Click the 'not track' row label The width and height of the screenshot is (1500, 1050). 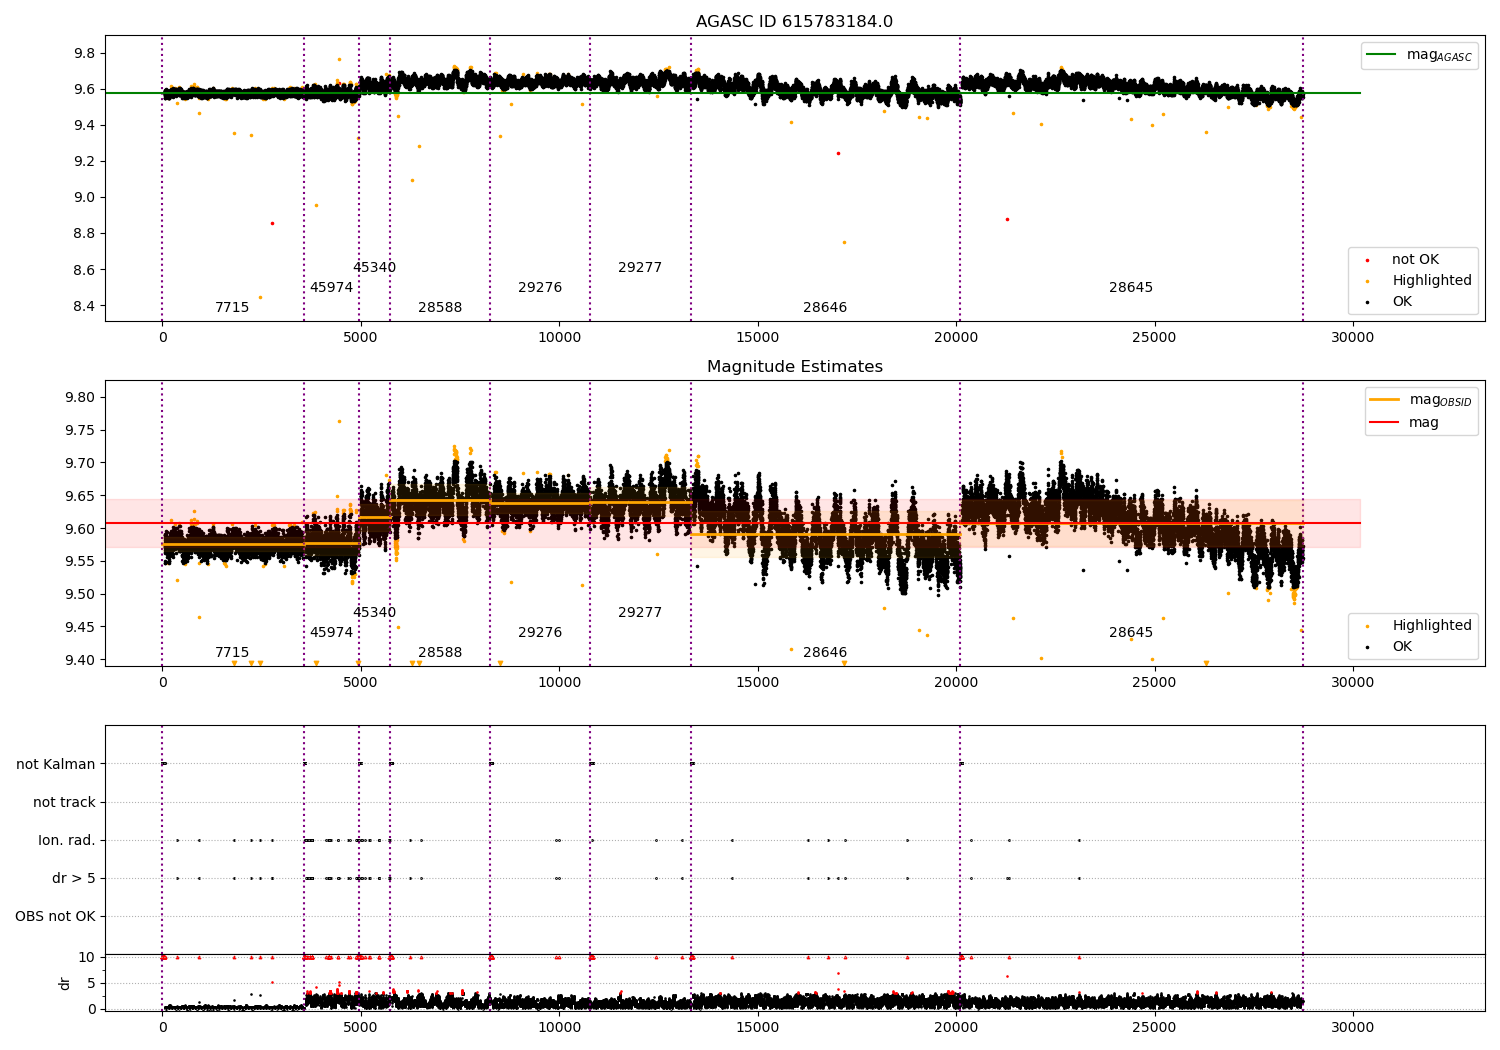click(x=64, y=802)
